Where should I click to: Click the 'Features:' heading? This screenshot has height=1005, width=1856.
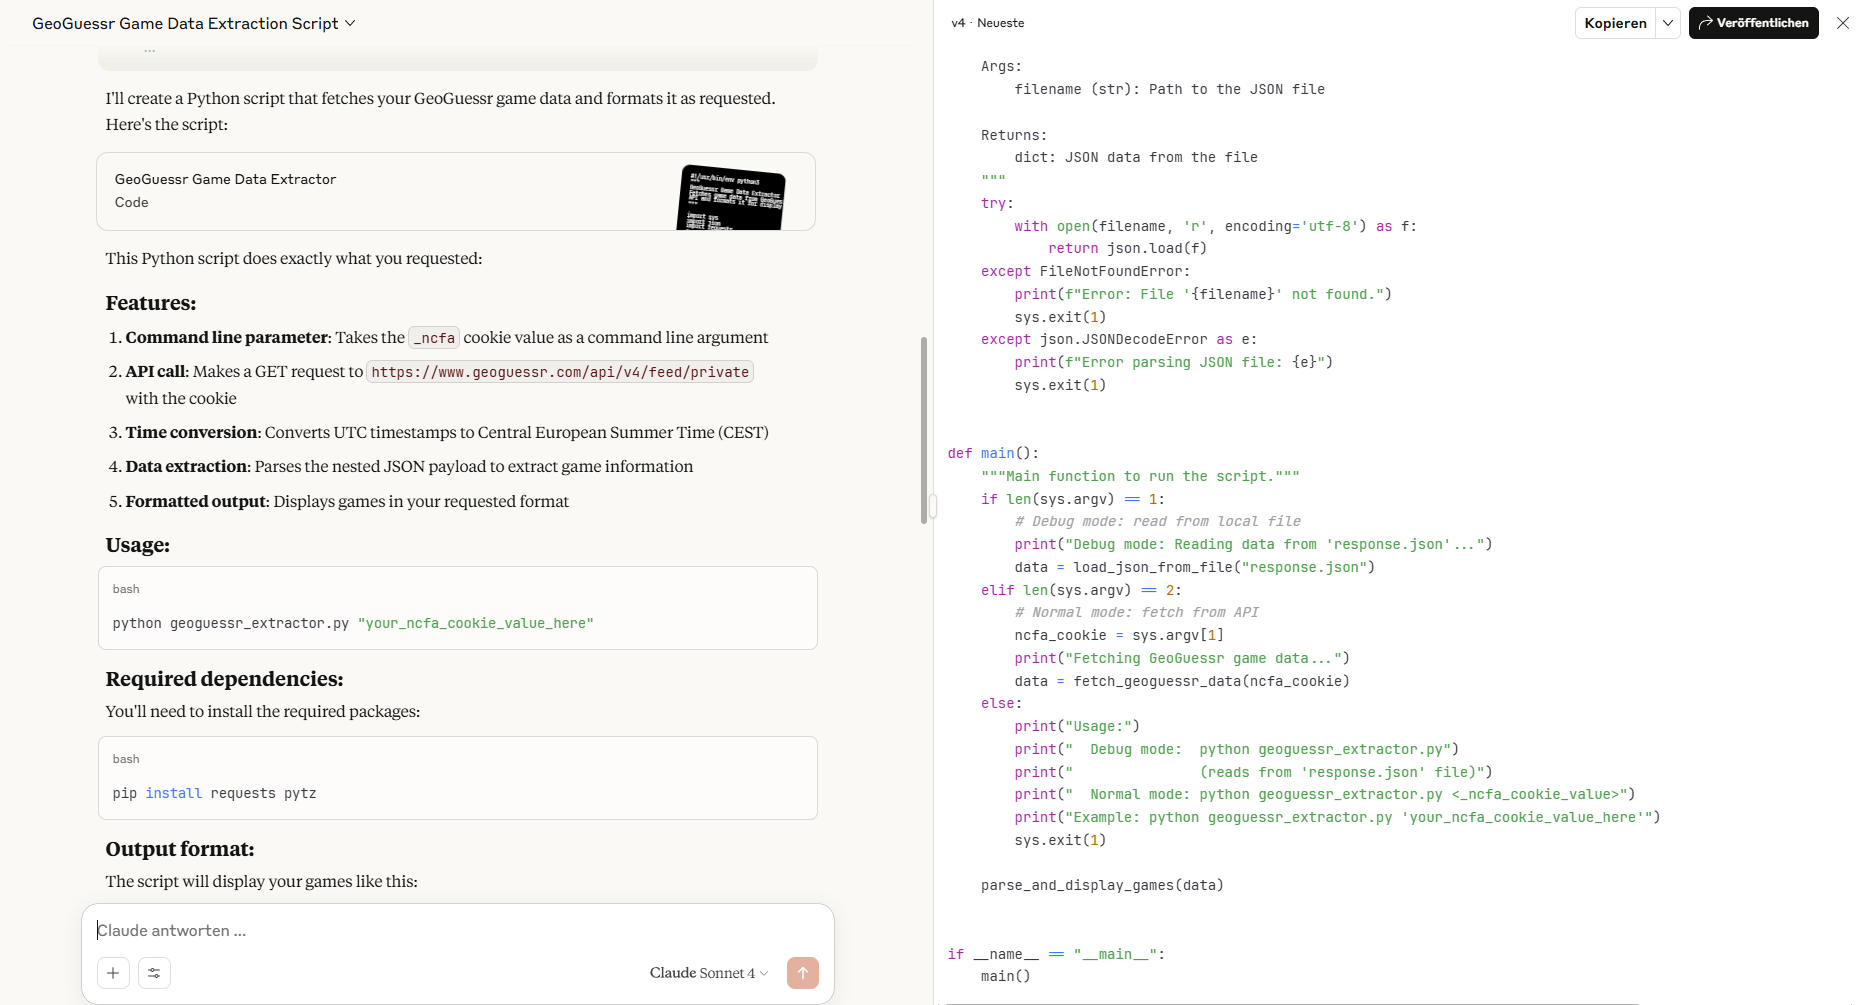click(151, 303)
